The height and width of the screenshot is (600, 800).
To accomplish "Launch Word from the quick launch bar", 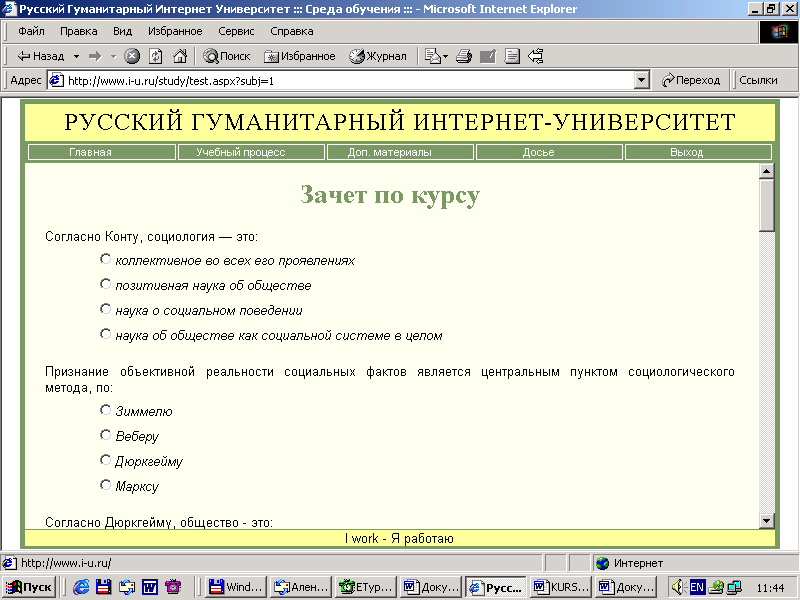I will 150,587.
